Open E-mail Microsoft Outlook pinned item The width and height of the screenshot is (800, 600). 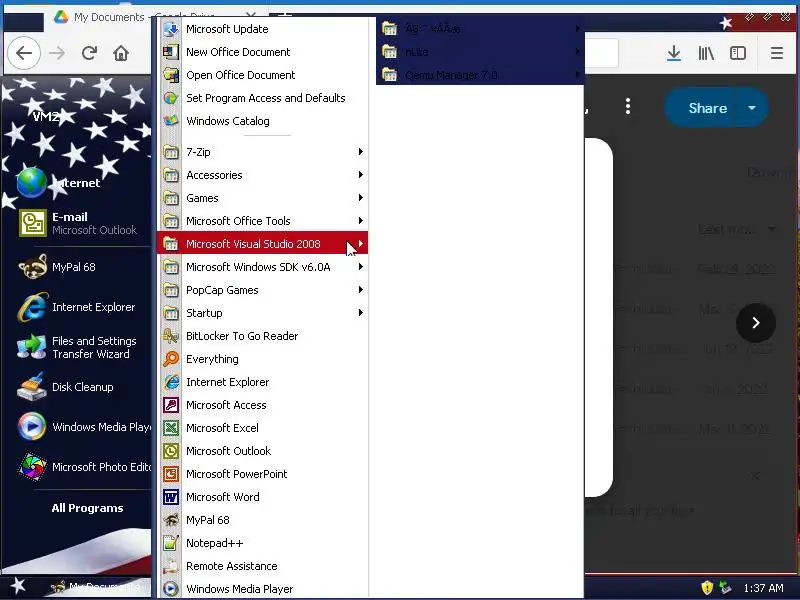tap(82, 223)
